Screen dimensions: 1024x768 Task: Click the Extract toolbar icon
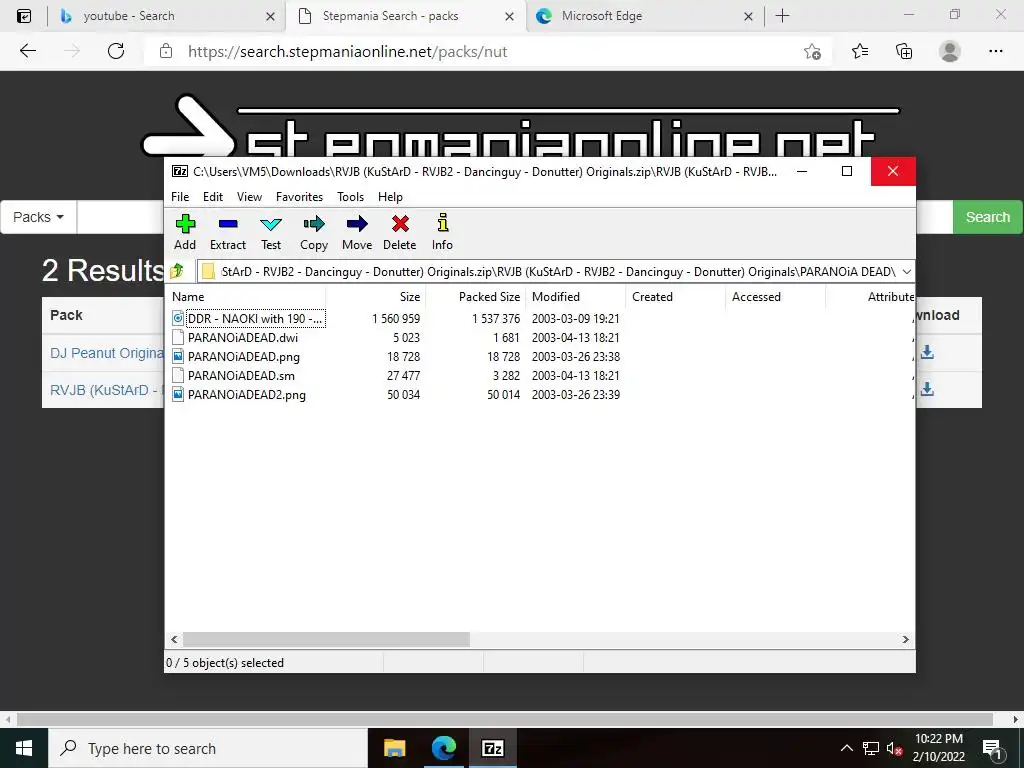coord(227,232)
